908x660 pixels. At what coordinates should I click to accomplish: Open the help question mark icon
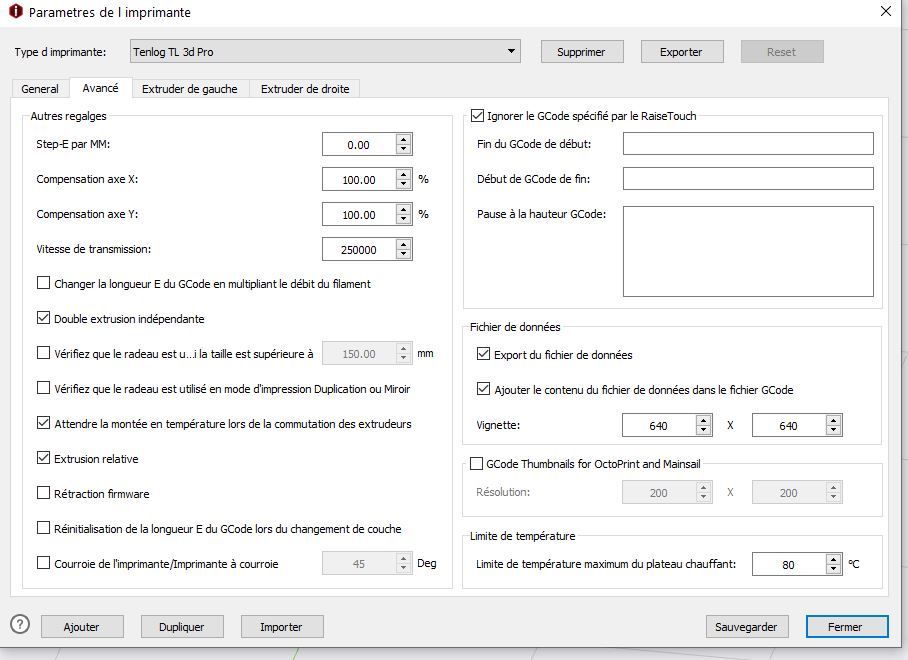[x=20, y=624]
